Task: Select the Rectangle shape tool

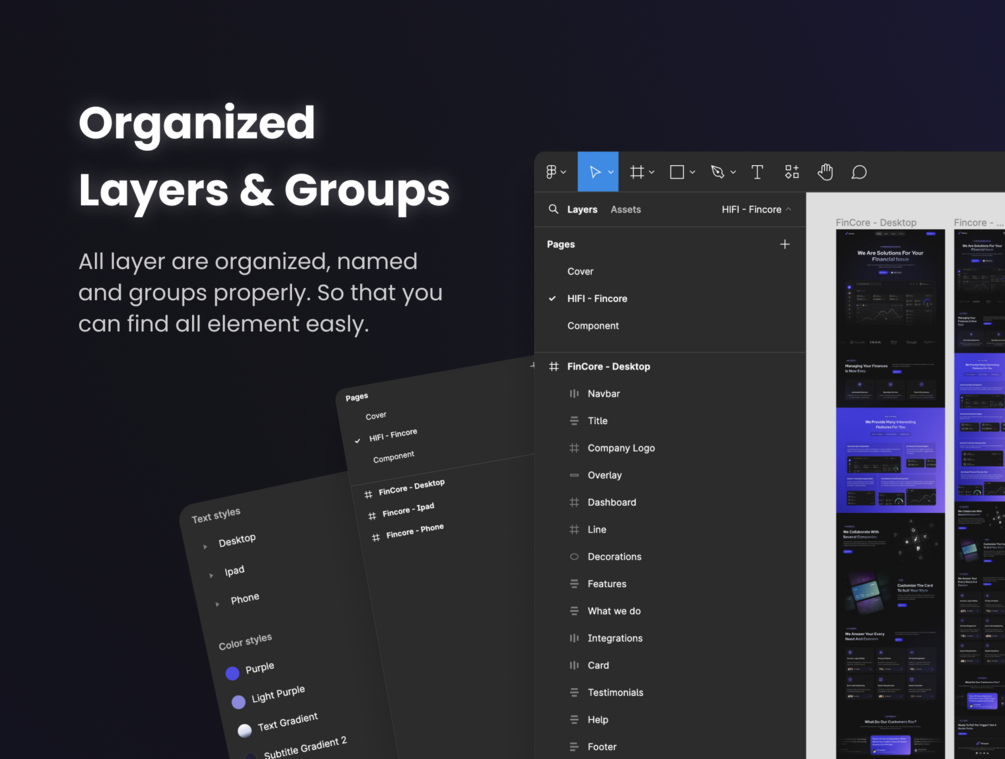Action: [677, 172]
